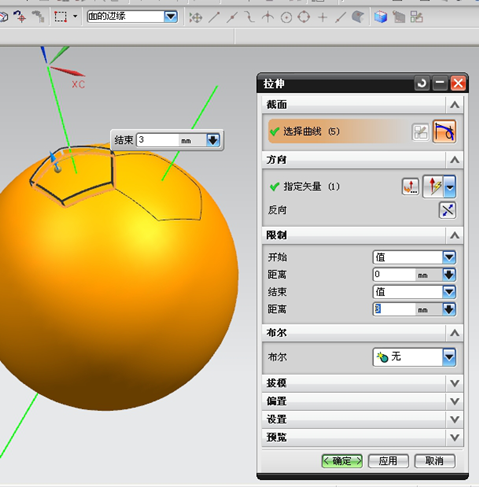Viewport: 479px width, 487px height.
Task: Toggle the midpoint snap icon
Action: pyautogui.click(x=232, y=17)
